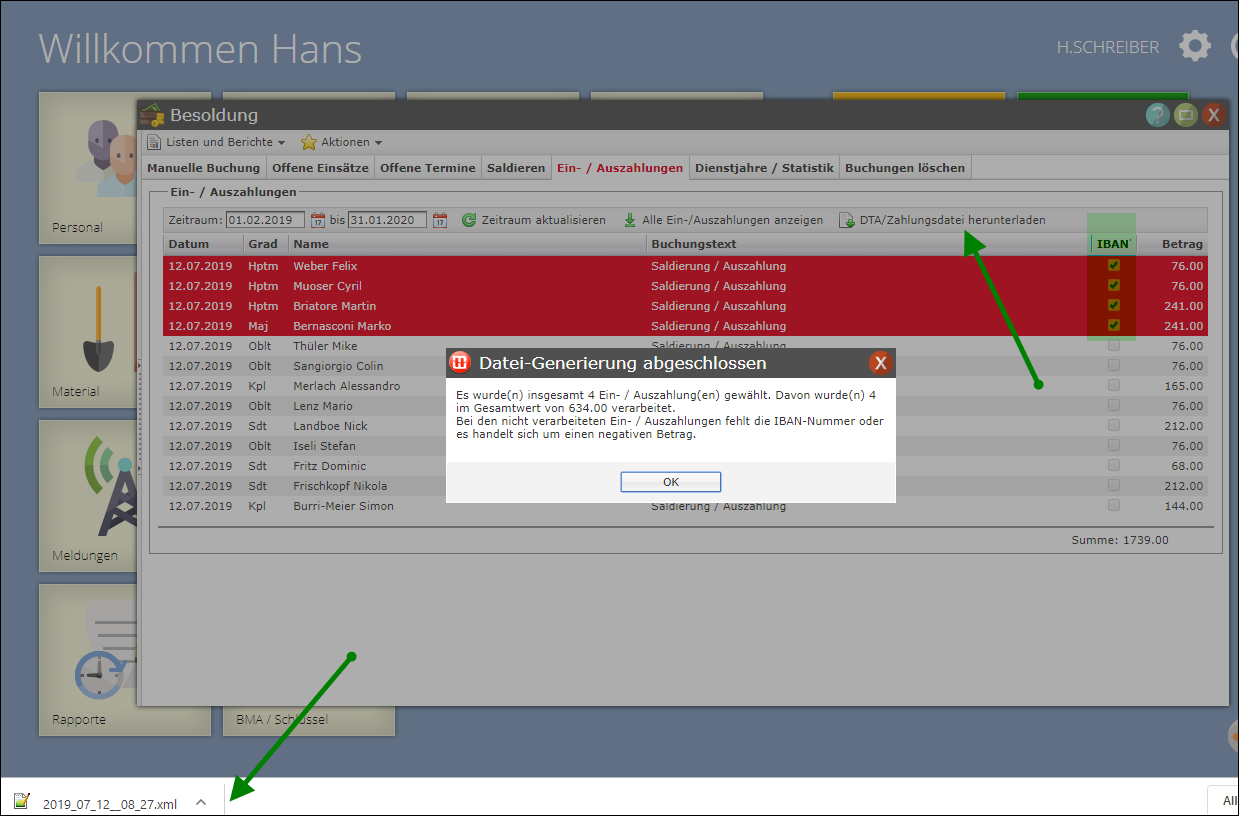Click Alle Ein-/Auszahlungen anzeigen

point(731,220)
